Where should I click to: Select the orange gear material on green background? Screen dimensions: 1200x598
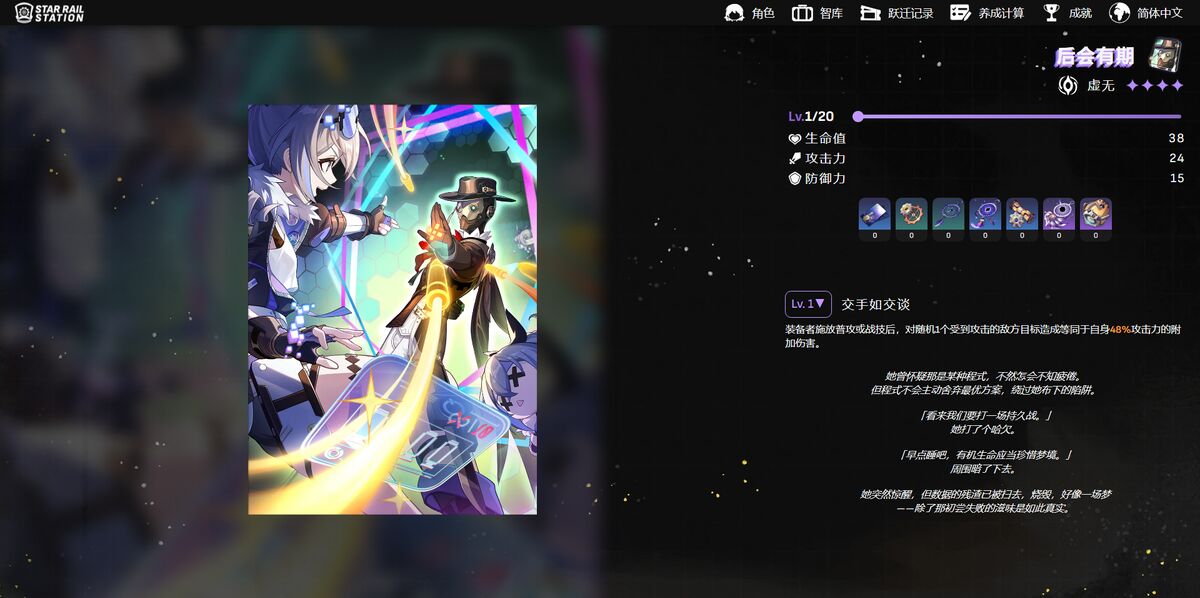point(911,214)
